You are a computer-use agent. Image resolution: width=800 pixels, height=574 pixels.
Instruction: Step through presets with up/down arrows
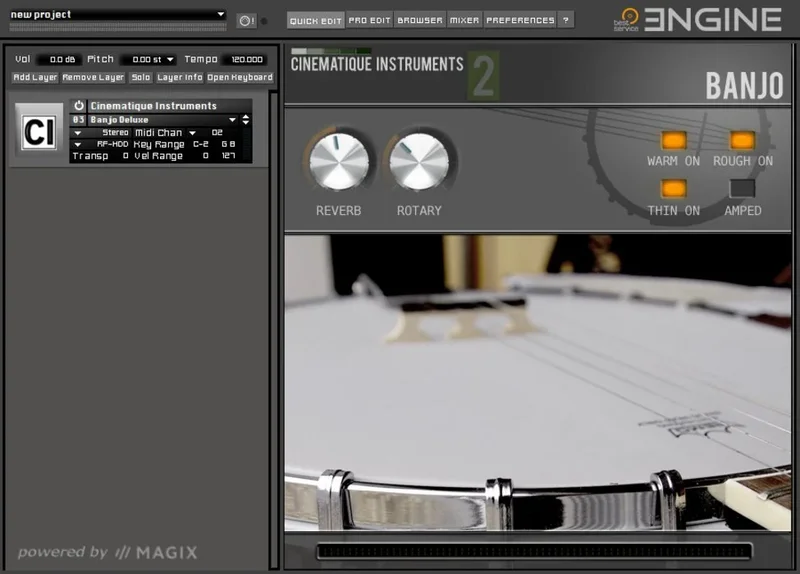pos(246,120)
